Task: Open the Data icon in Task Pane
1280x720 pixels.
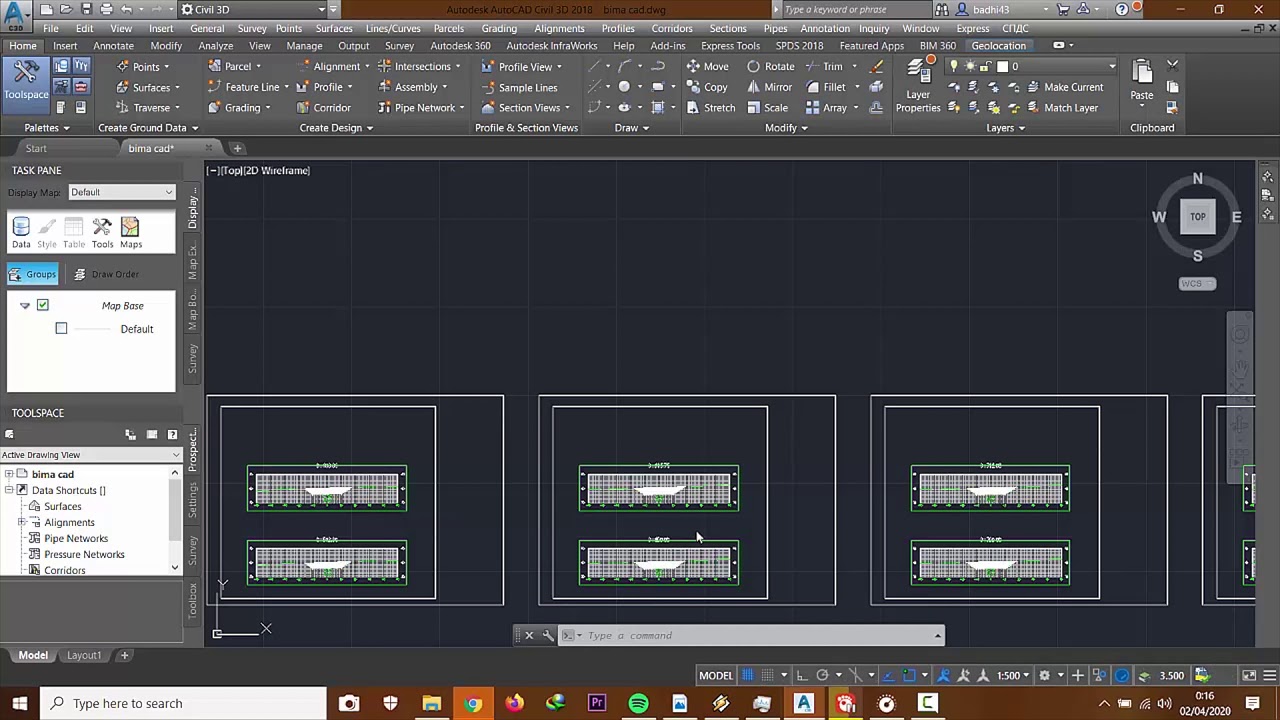Action: 21,233
